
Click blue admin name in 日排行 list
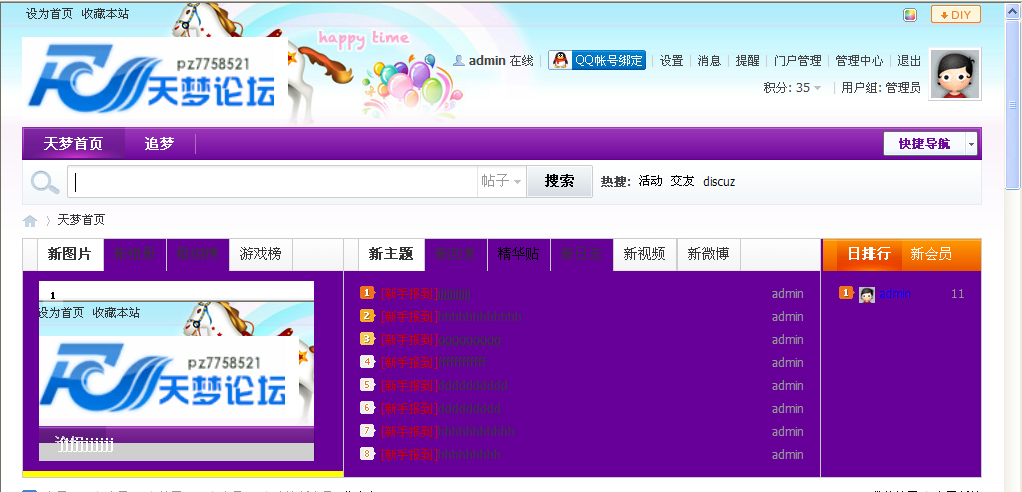[895, 294]
